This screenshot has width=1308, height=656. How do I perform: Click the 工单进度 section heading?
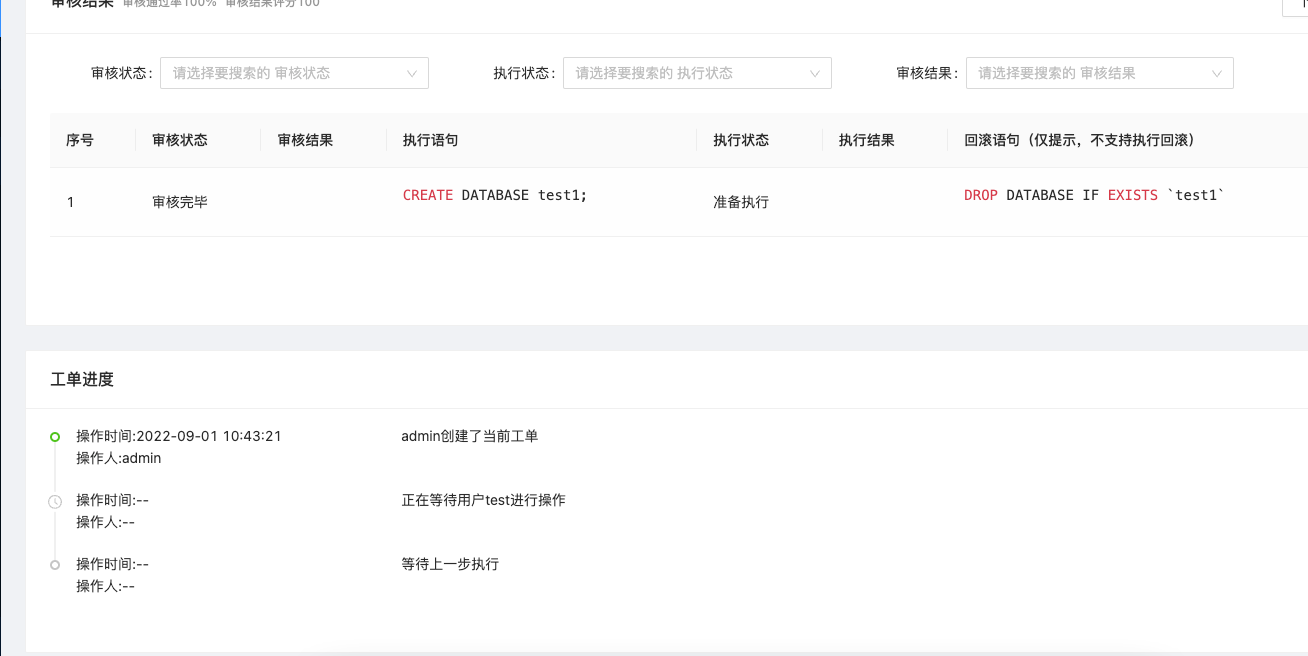point(82,379)
